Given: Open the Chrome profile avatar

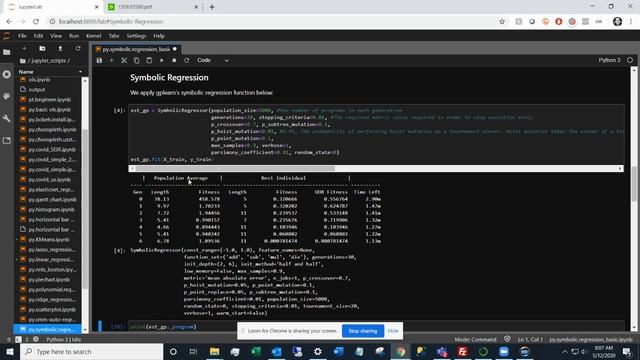Looking at the screenshot, I should tap(617, 22).
